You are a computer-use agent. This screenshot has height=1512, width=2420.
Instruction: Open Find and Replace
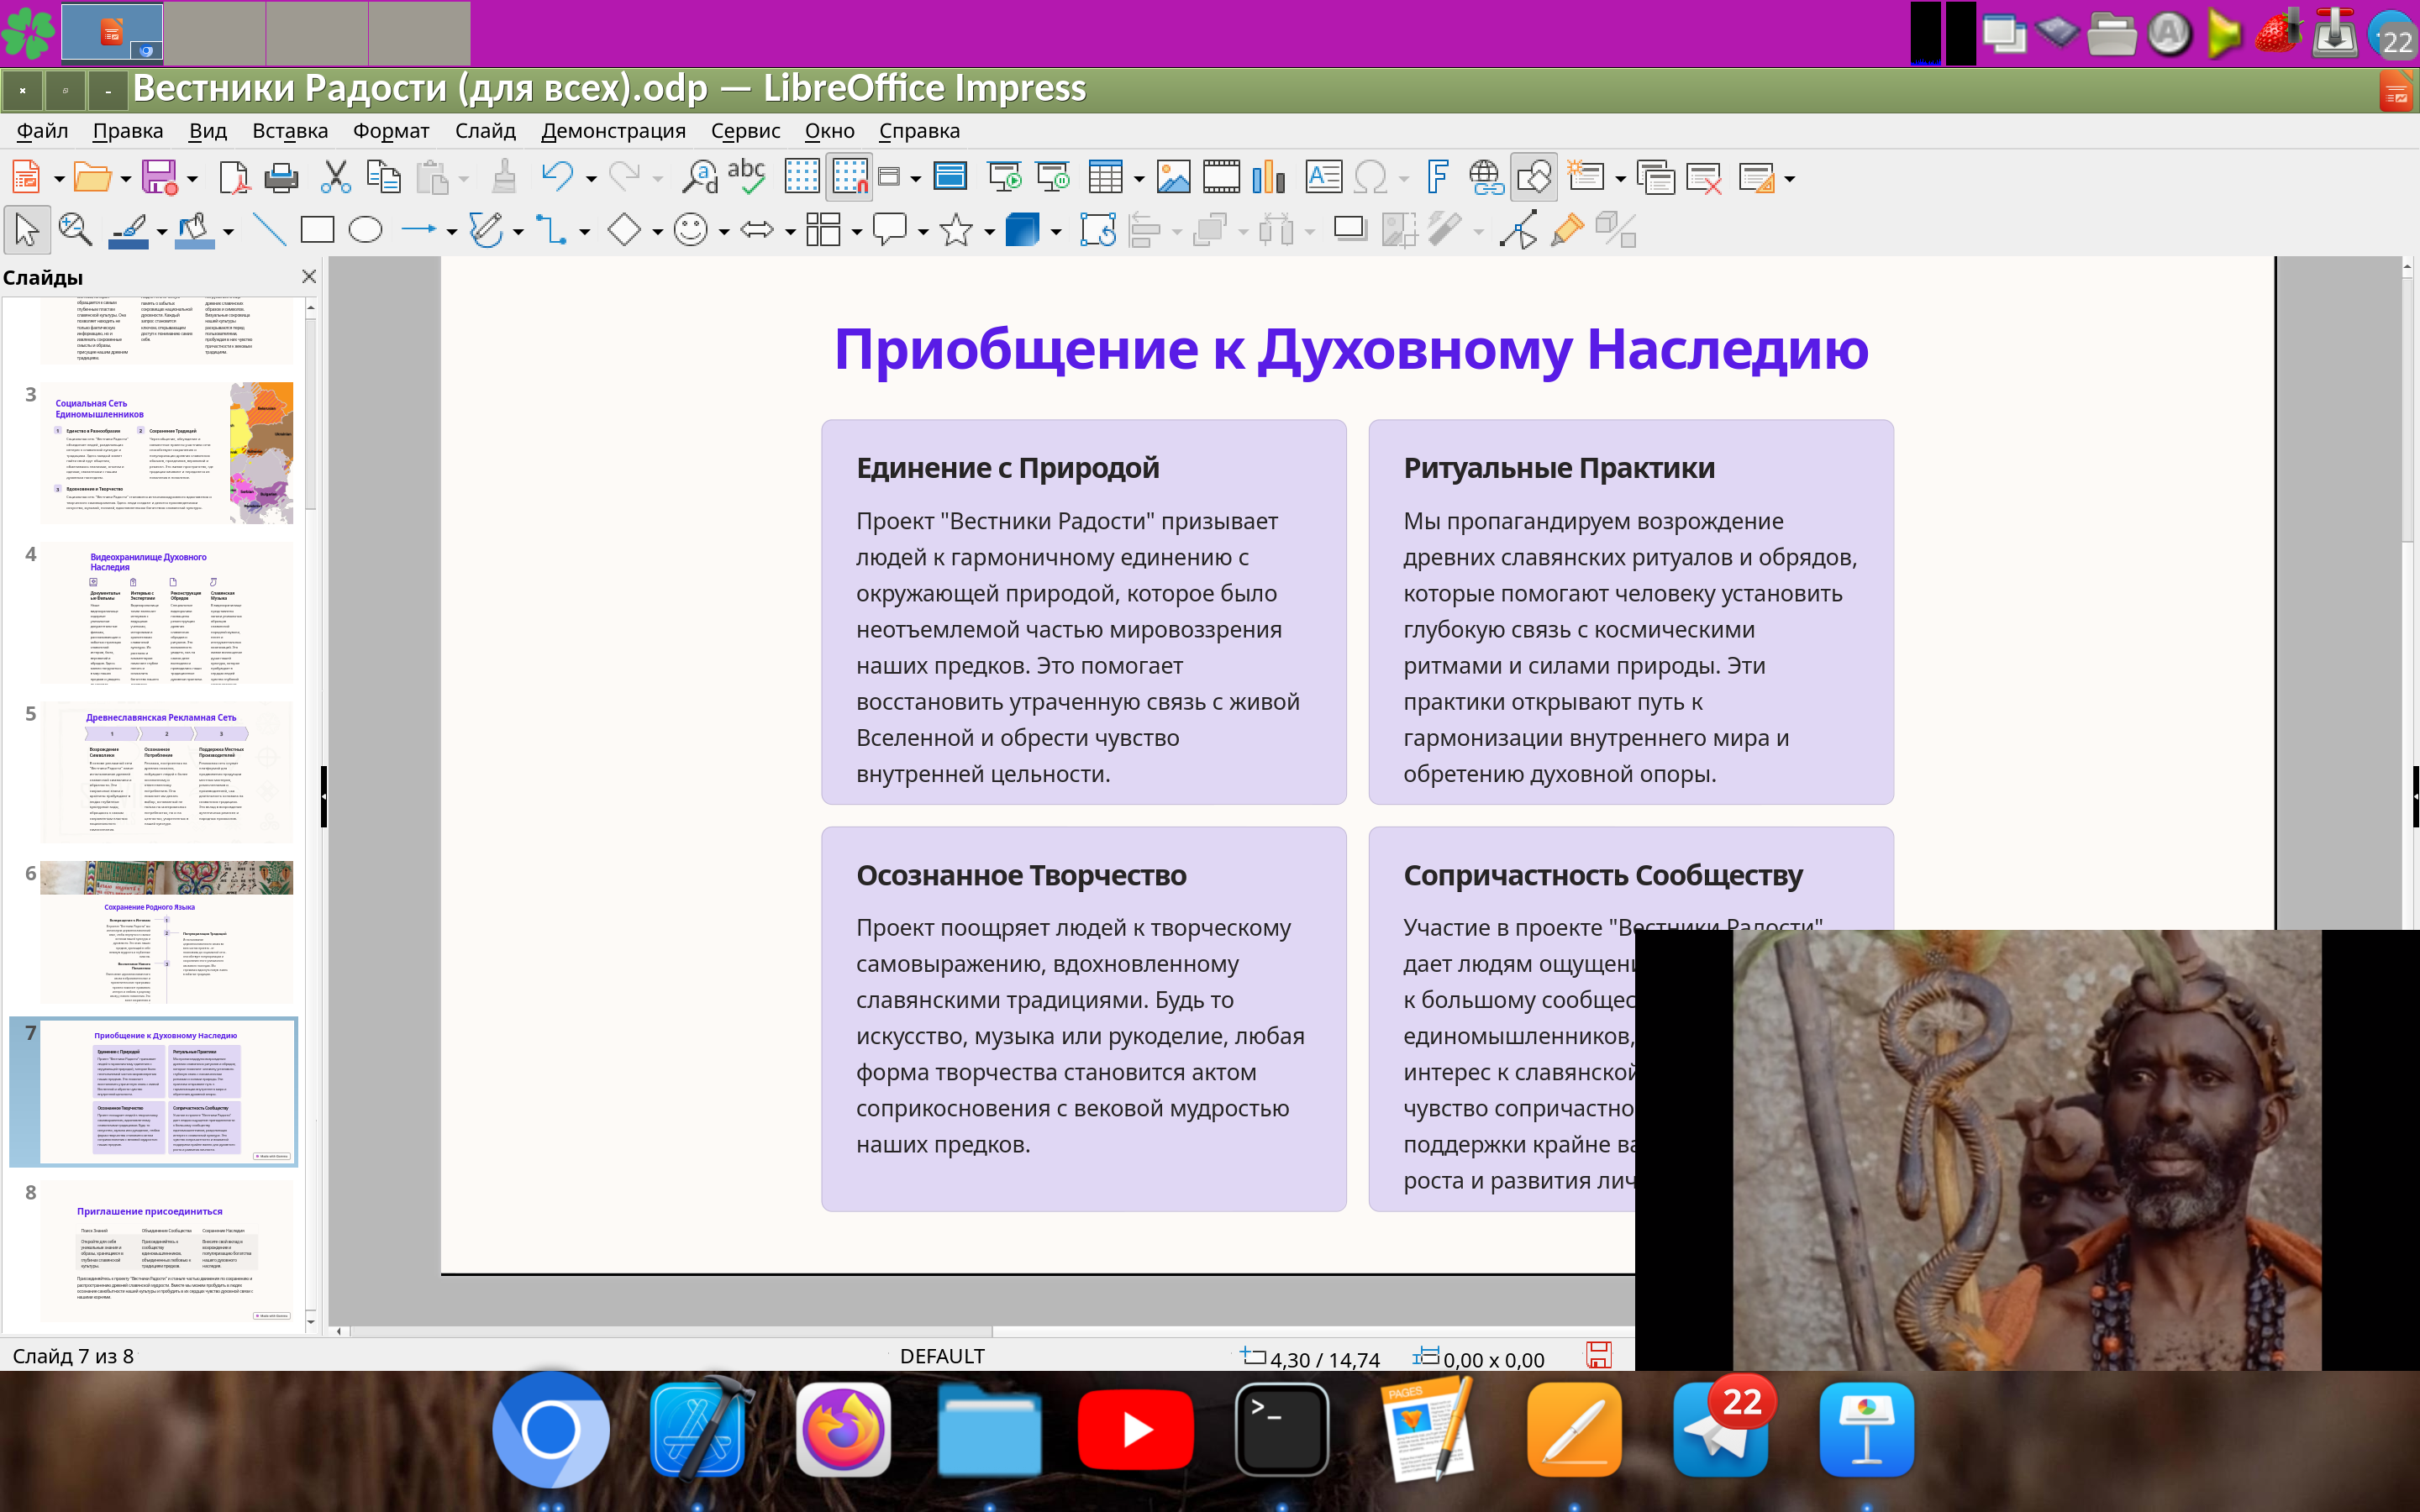(x=699, y=178)
